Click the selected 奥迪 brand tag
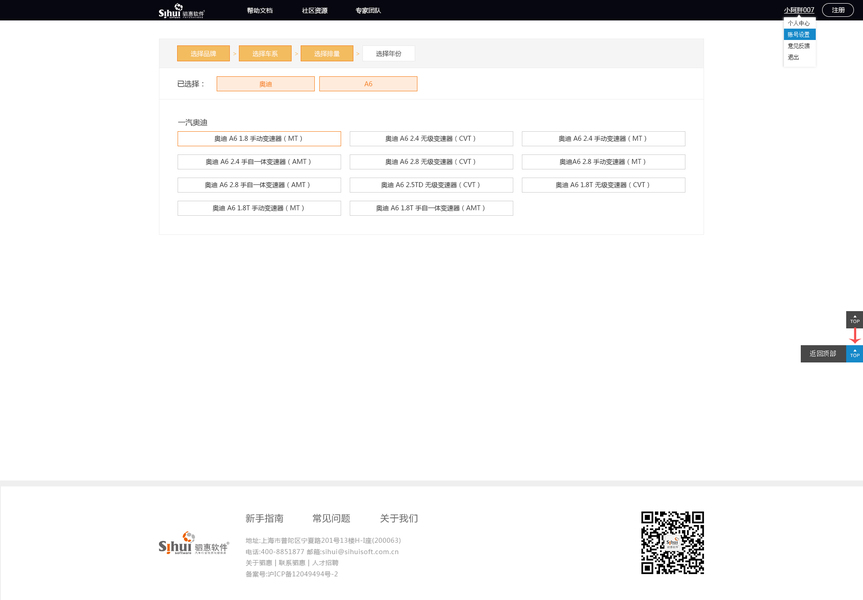863x600 pixels. coord(265,84)
